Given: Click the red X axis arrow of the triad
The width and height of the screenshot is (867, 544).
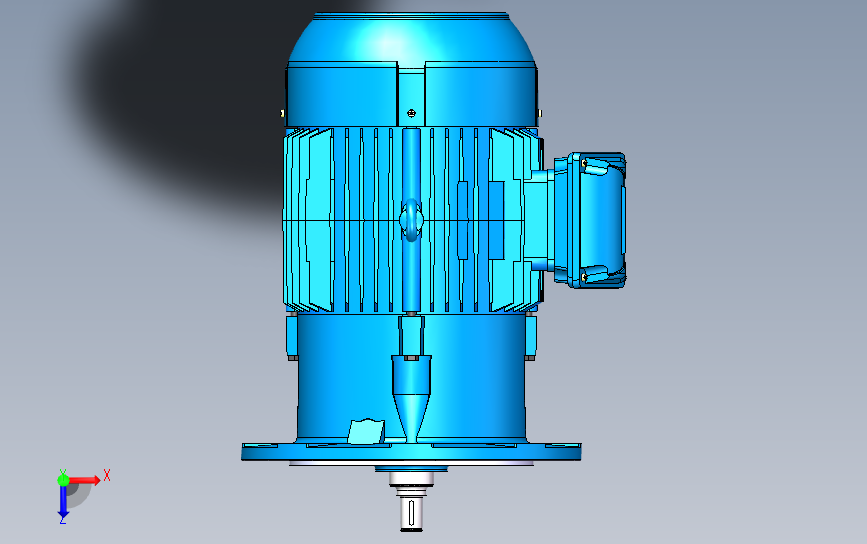Looking at the screenshot, I should [x=85, y=480].
